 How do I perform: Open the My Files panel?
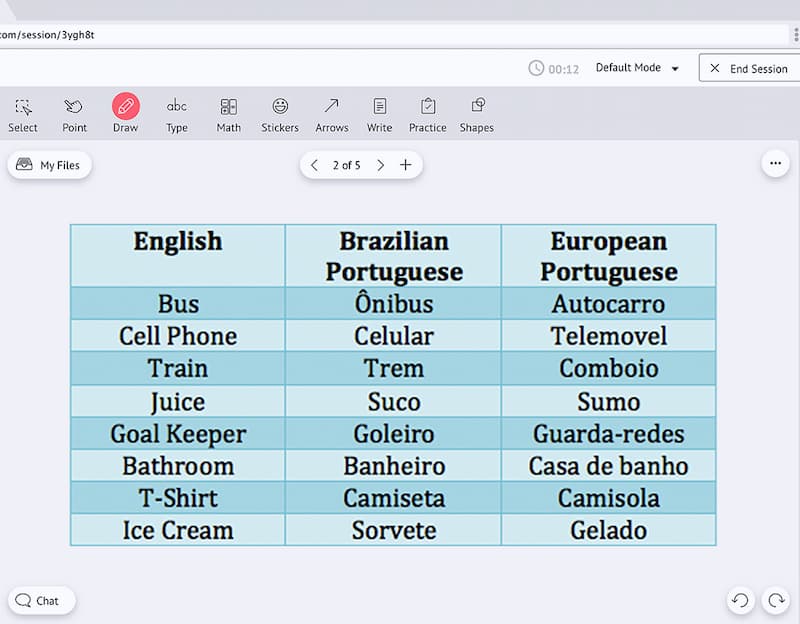(x=49, y=165)
